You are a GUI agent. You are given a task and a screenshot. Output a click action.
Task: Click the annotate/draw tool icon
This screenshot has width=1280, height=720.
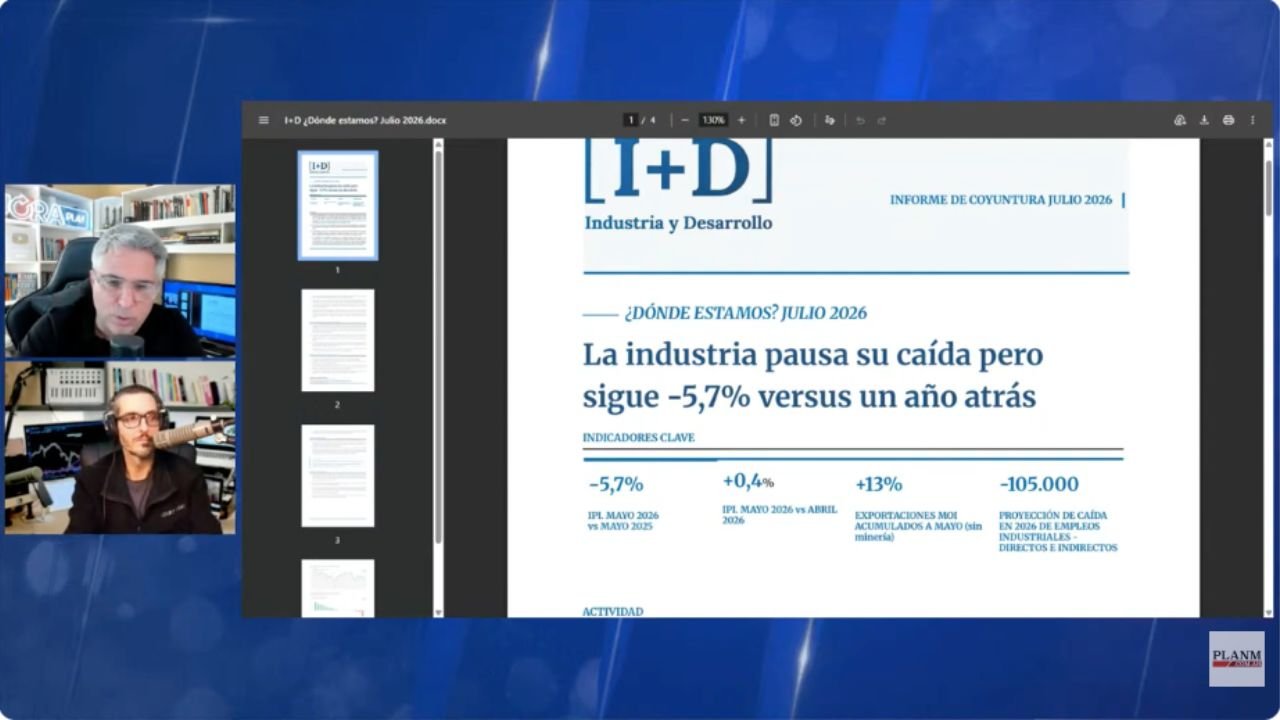tap(829, 120)
